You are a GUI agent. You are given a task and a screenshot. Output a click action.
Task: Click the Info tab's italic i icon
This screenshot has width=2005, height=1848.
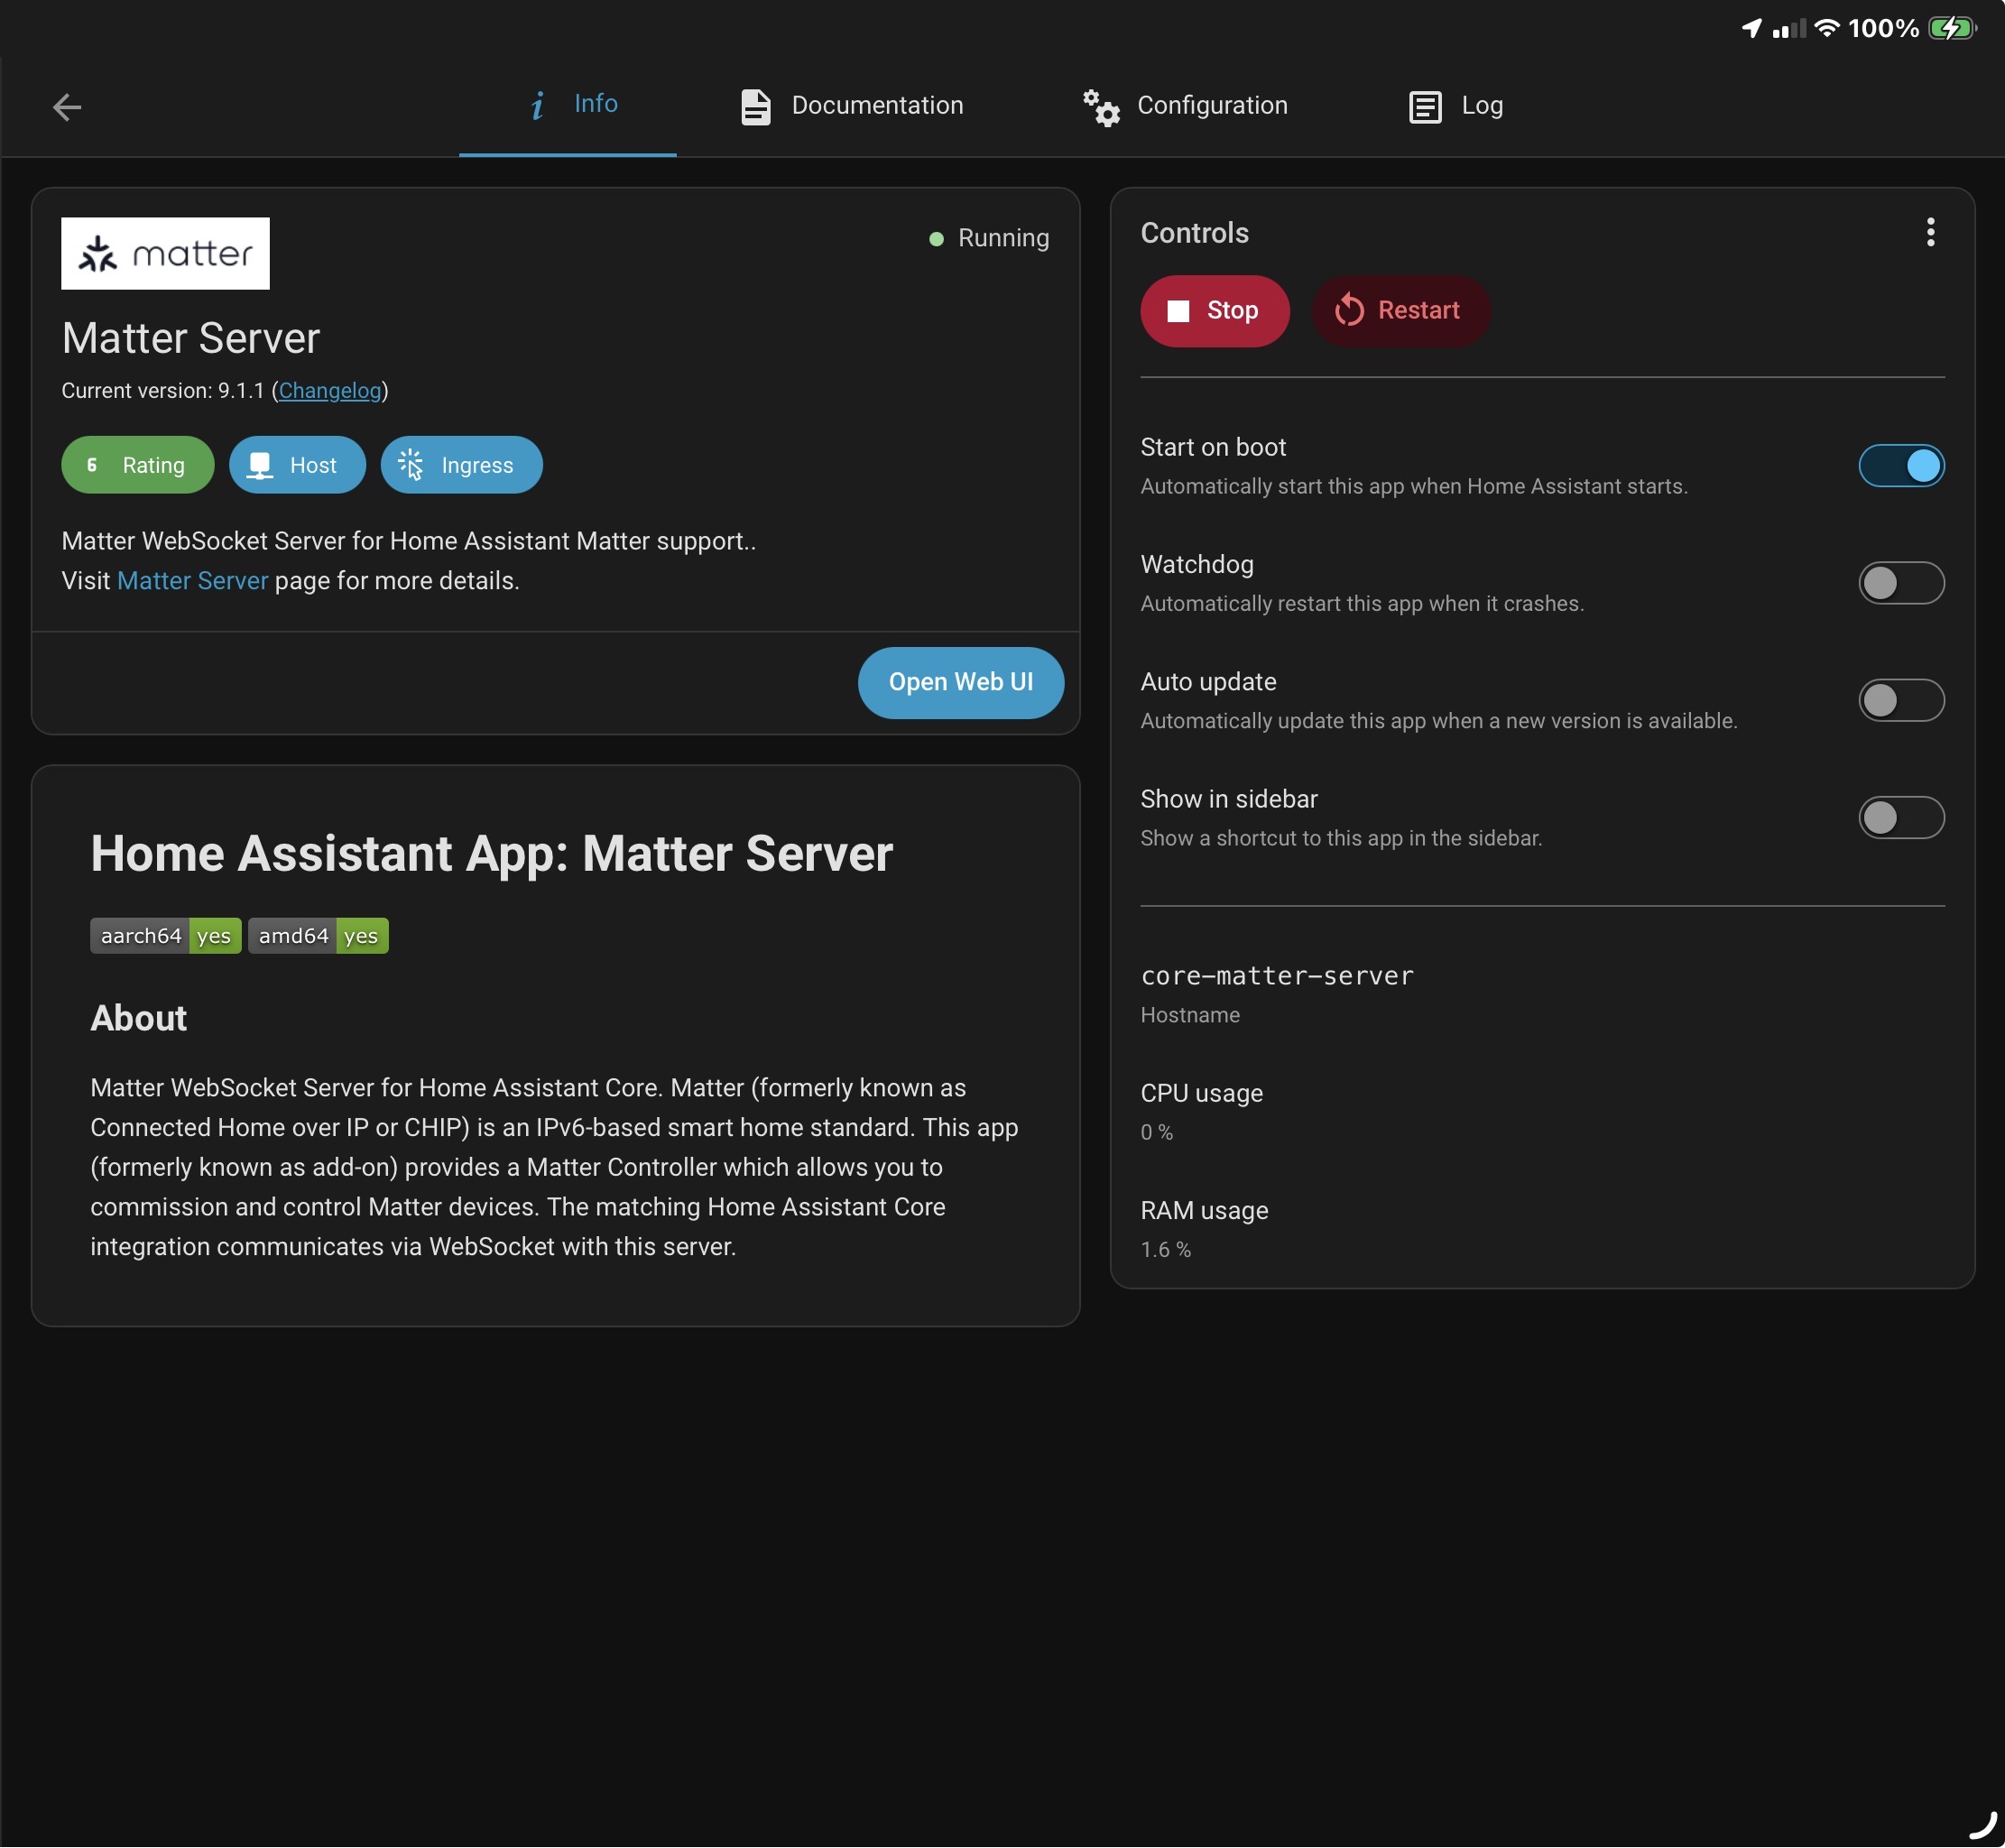click(x=538, y=105)
